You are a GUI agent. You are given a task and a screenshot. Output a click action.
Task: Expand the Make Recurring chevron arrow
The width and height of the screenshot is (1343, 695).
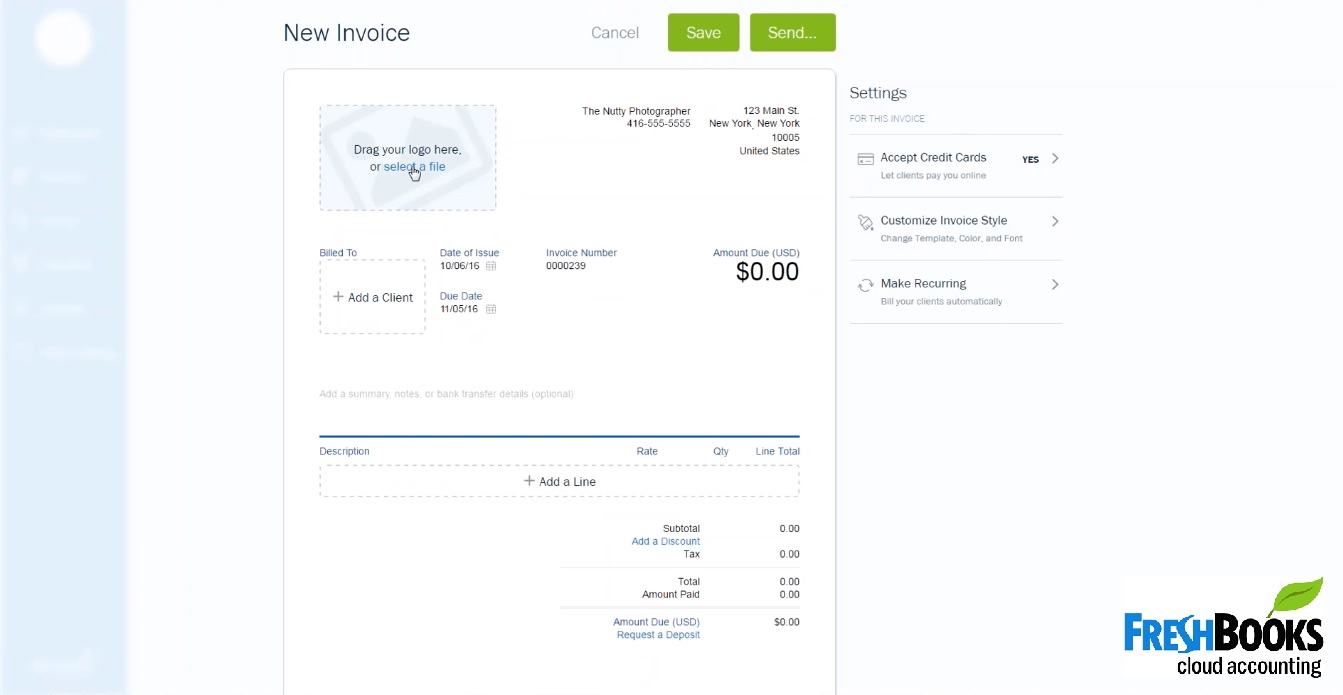tap(1055, 284)
